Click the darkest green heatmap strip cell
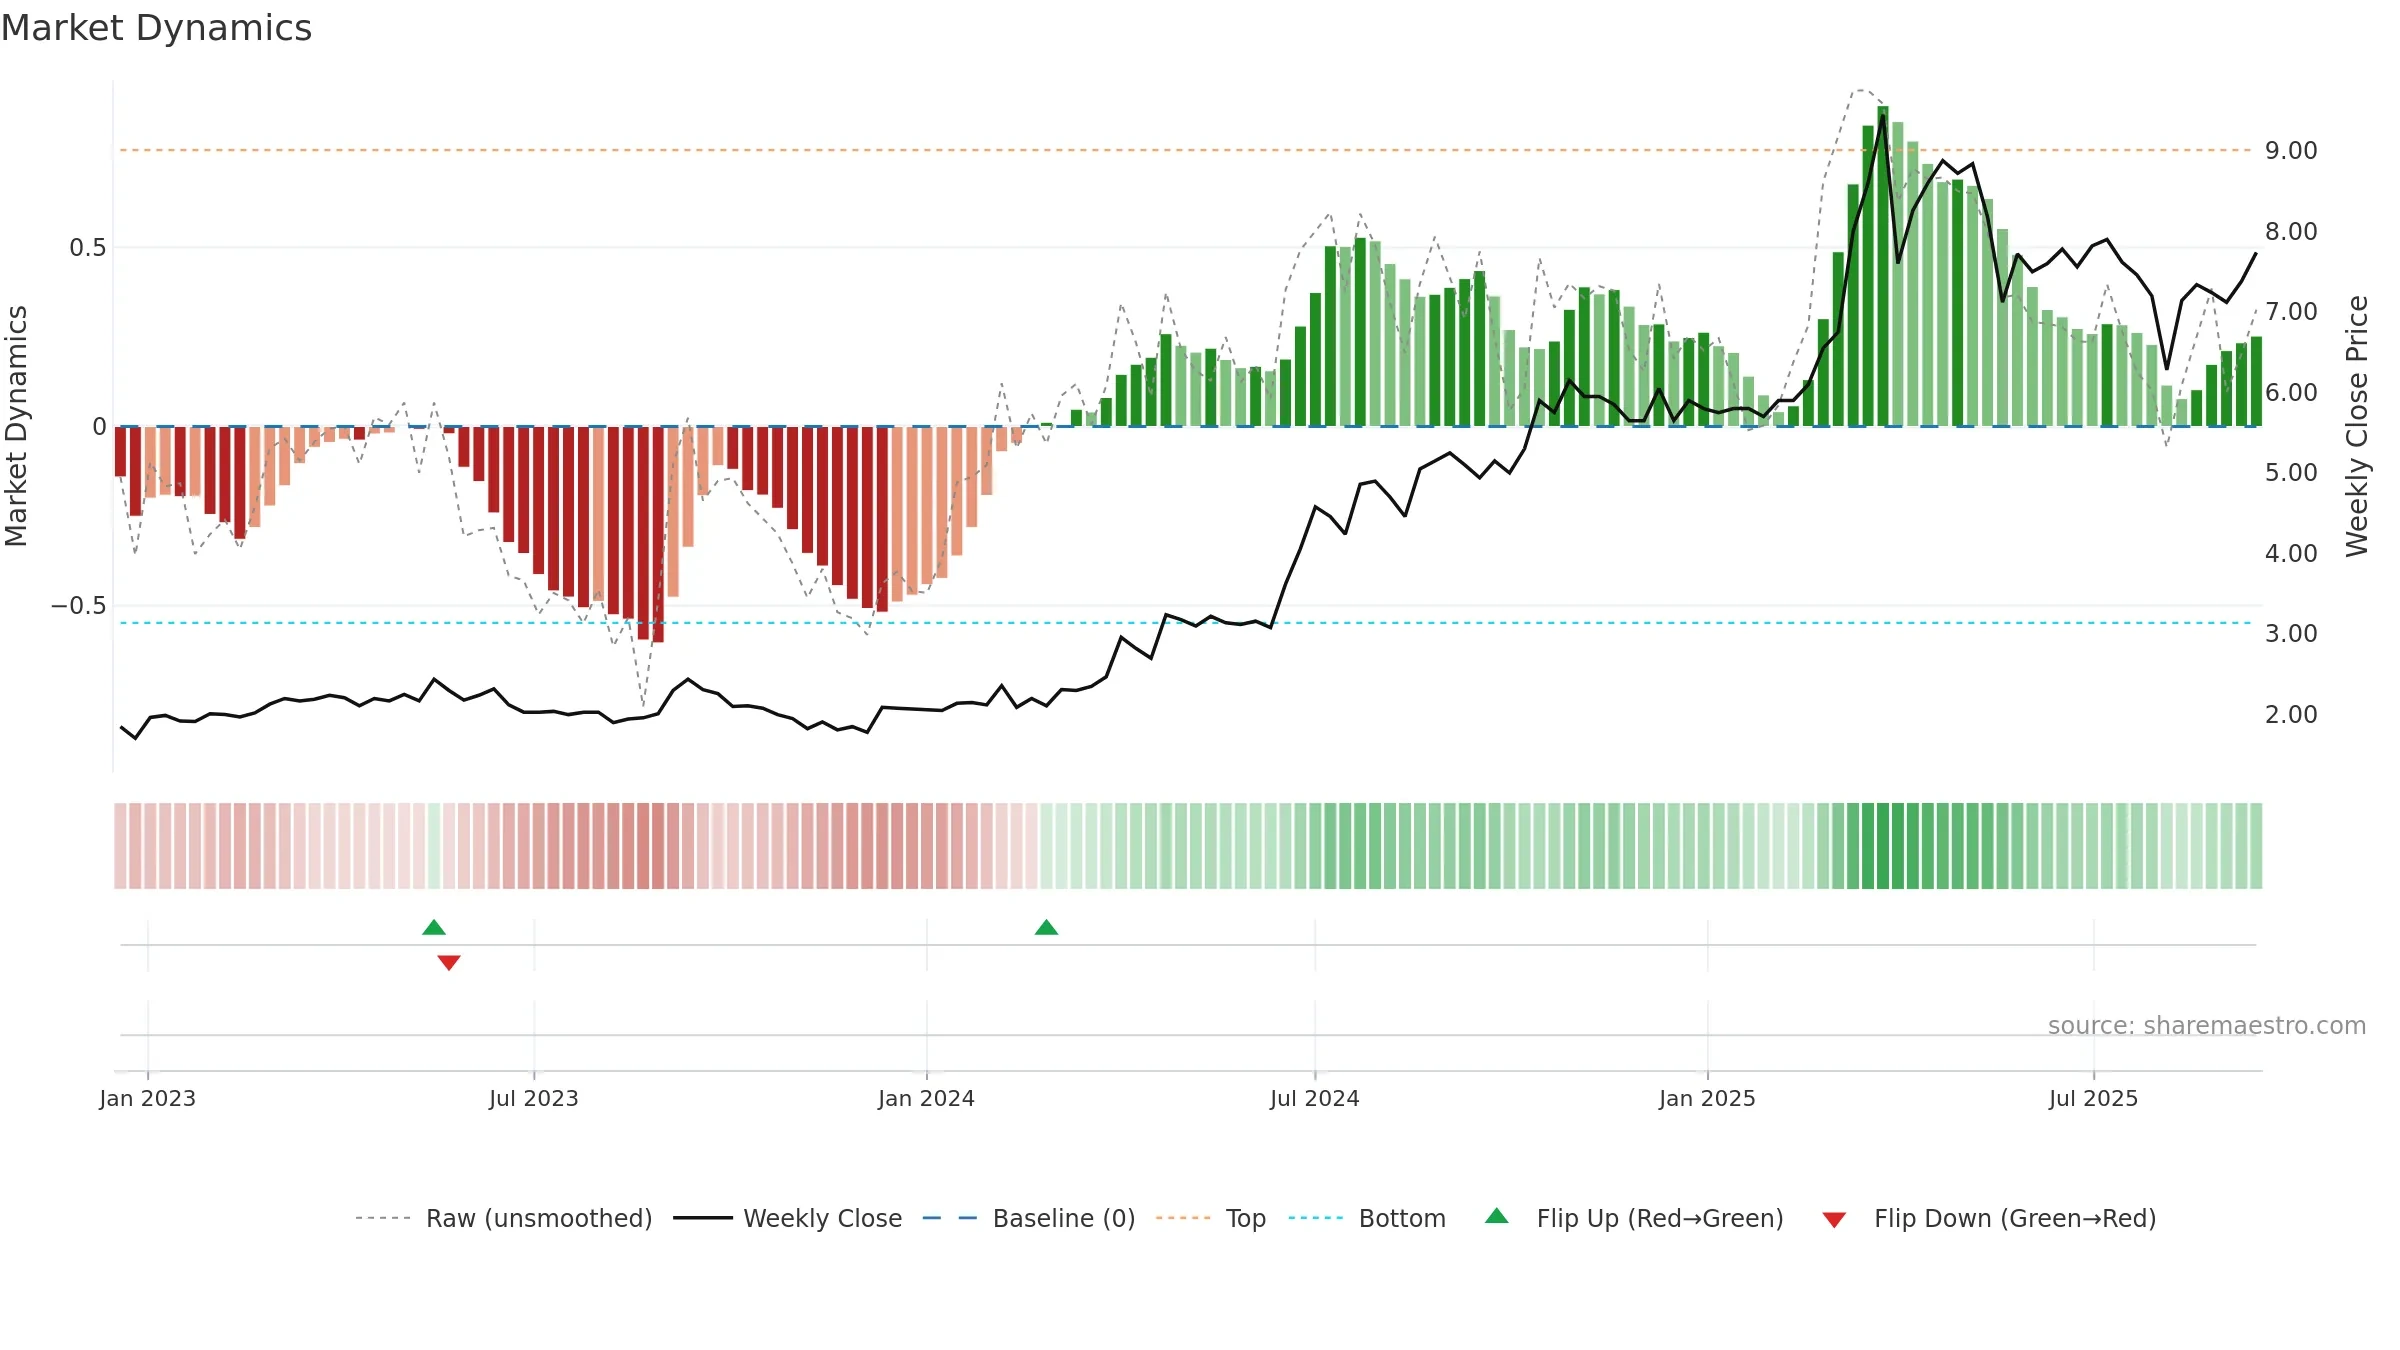This screenshot has height=1350, width=2400. [1883, 846]
